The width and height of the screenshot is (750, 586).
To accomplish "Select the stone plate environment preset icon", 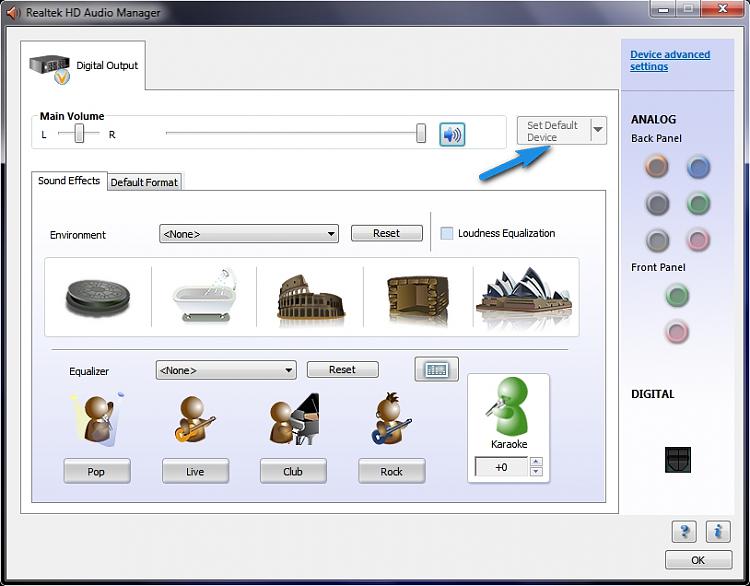I will [98, 297].
